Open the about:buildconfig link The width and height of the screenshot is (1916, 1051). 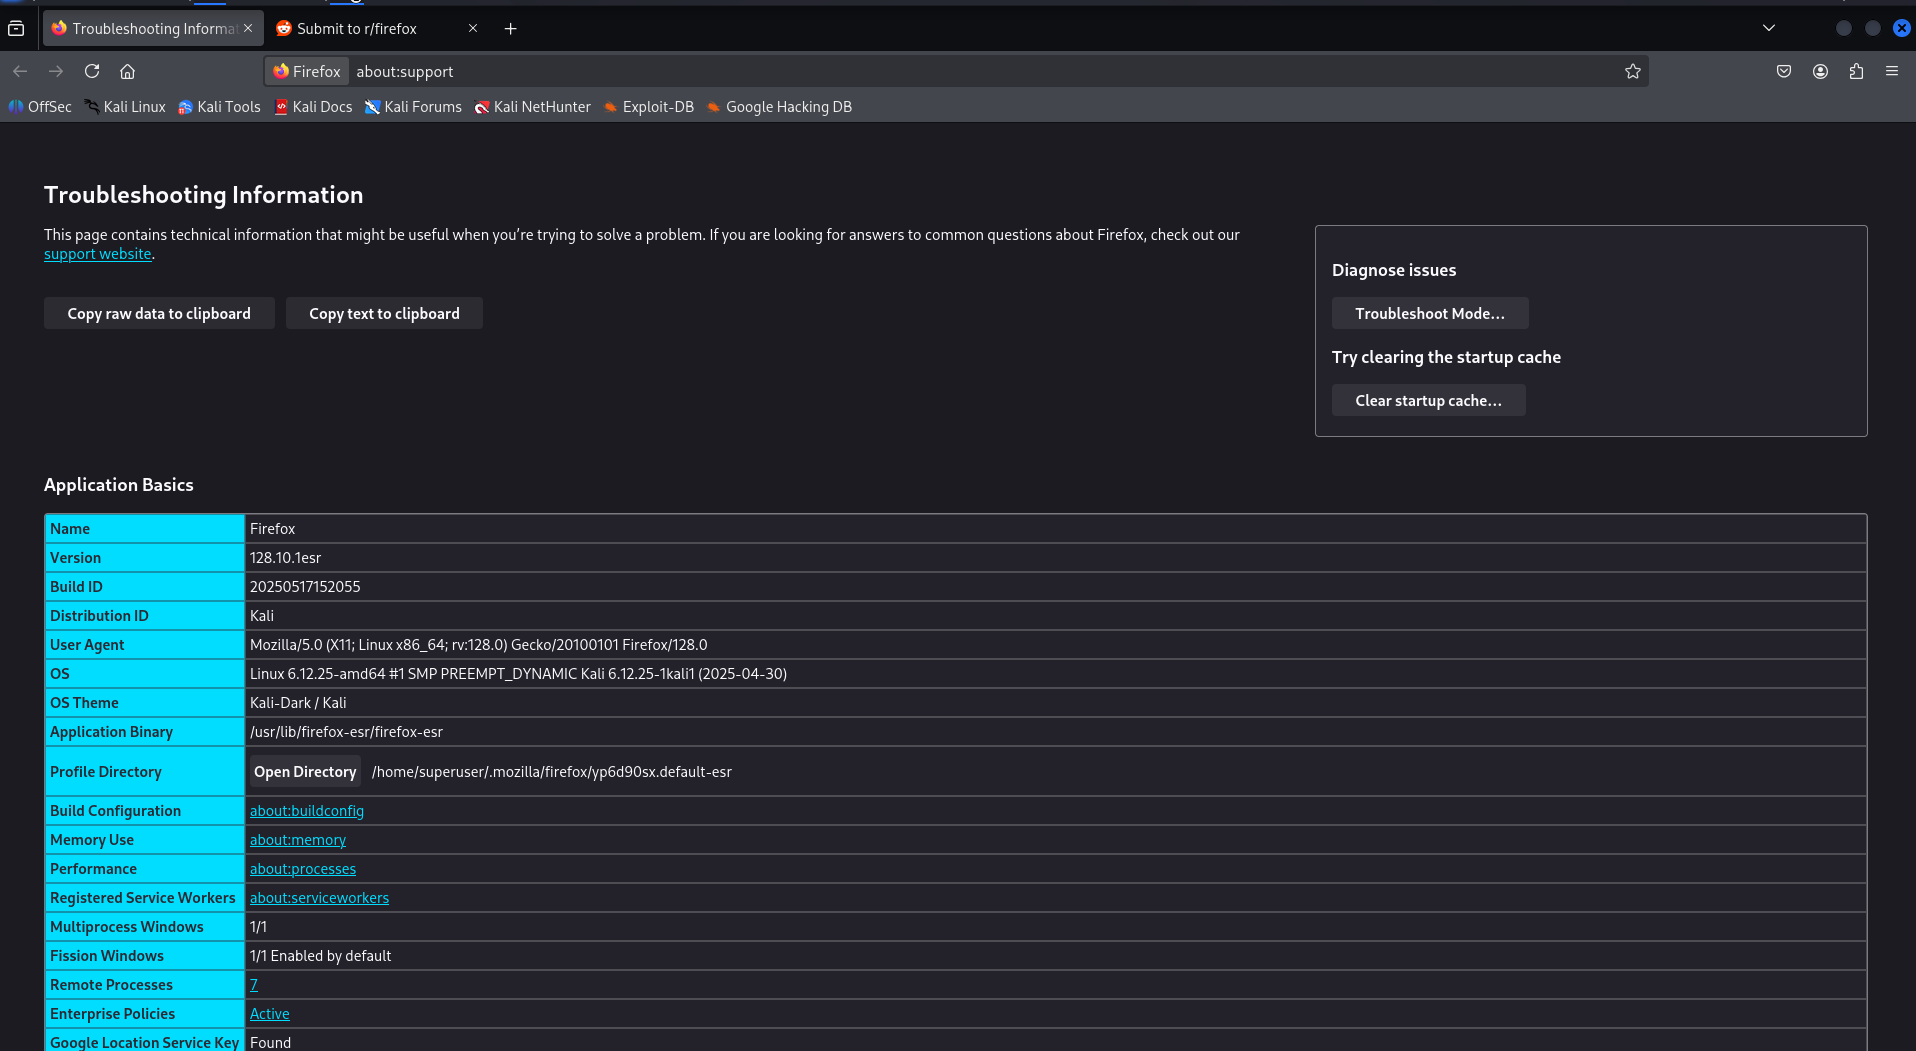pos(307,811)
